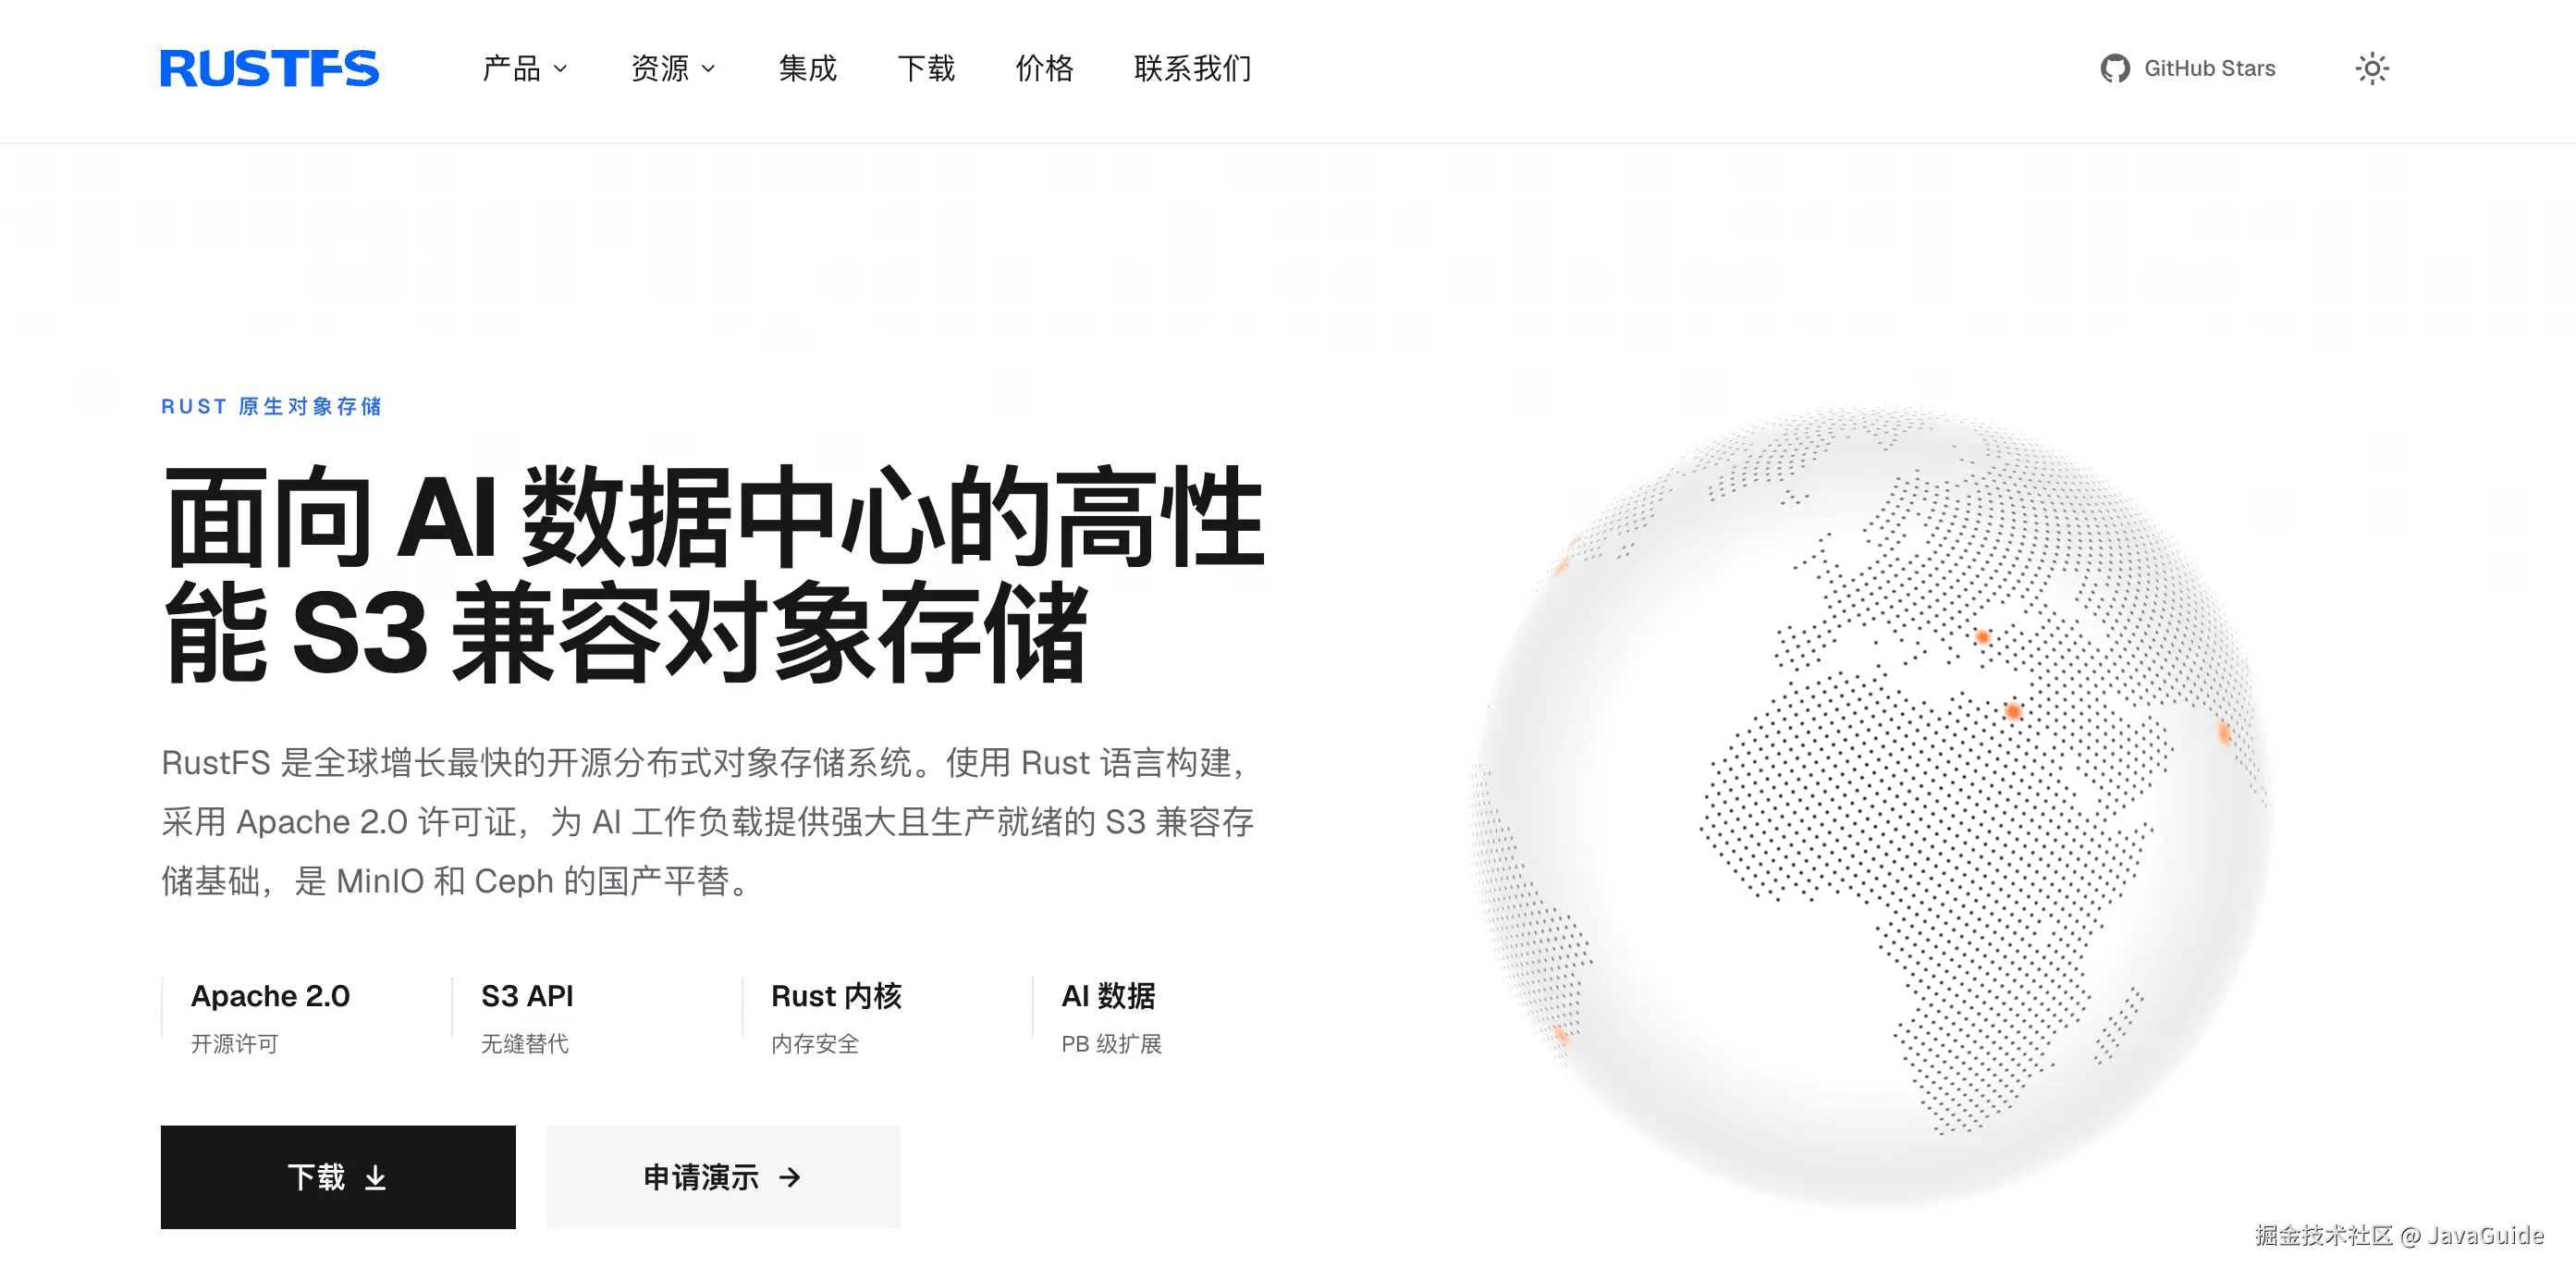Toggle the light/dark theme sun icon
2576x1280 pixels.
[x=2372, y=68]
